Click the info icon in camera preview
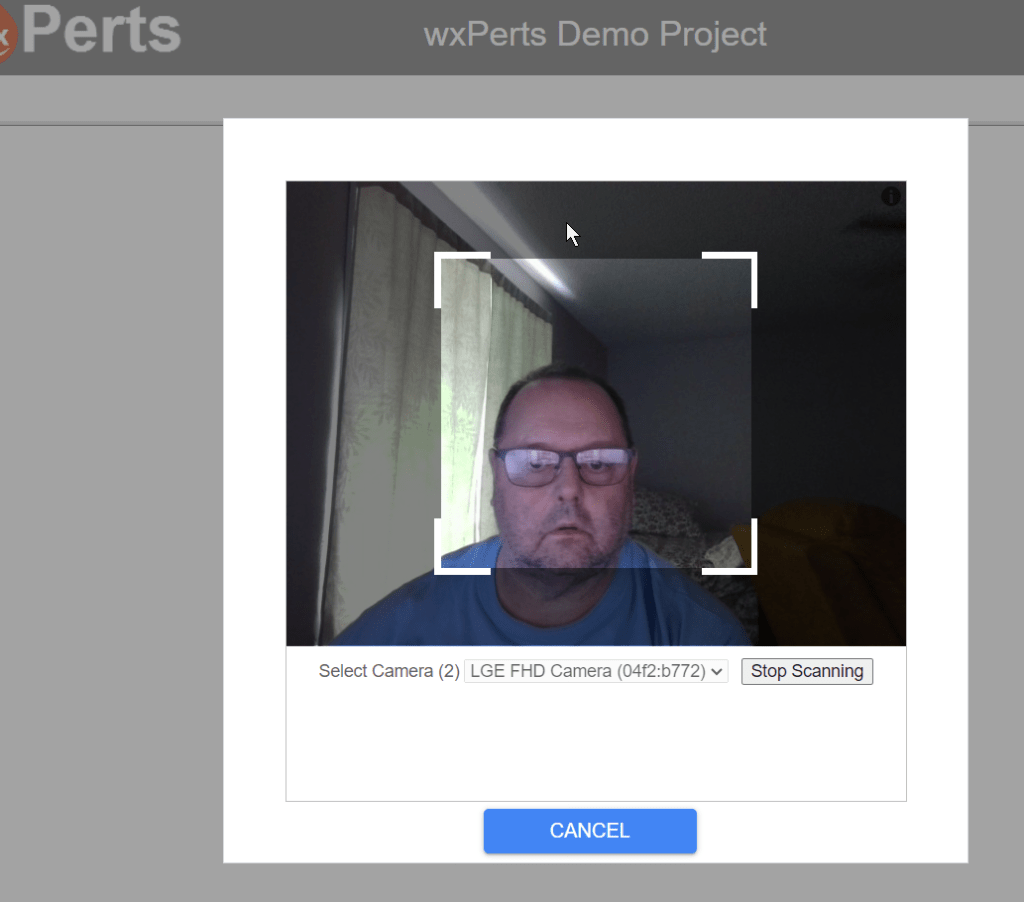The height and width of the screenshot is (902, 1024). point(890,197)
